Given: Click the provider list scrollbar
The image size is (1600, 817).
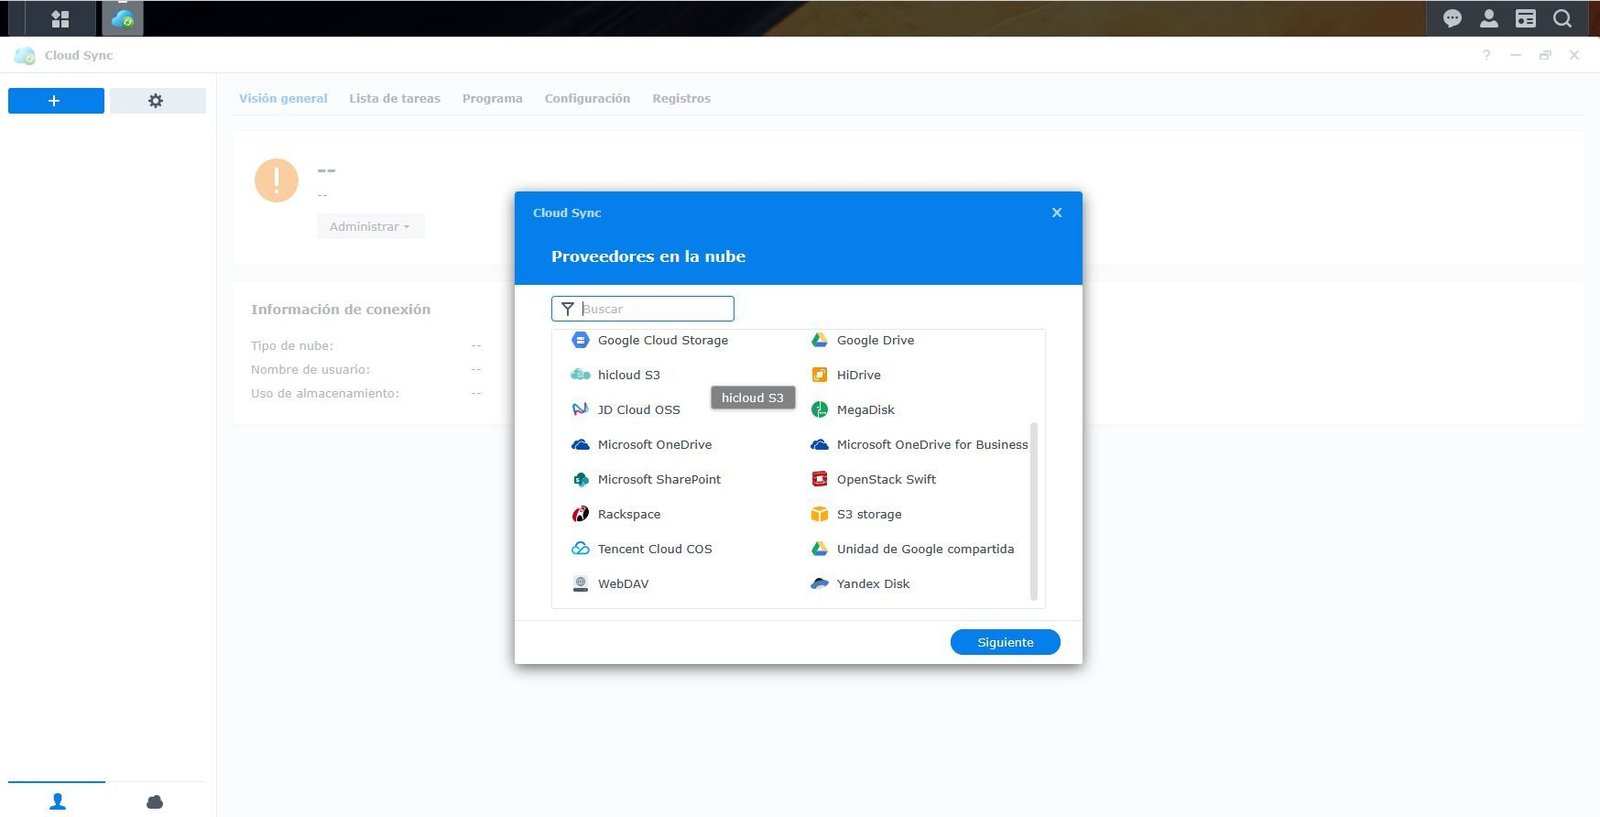Looking at the screenshot, I should point(1034,512).
